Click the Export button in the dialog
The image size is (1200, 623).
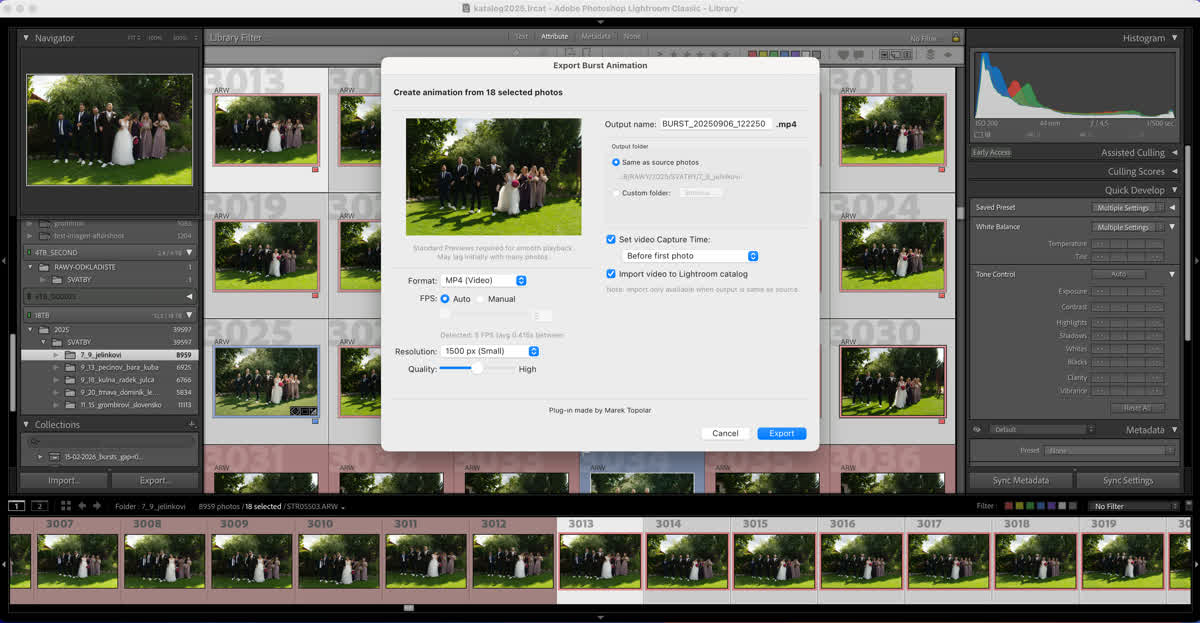781,433
